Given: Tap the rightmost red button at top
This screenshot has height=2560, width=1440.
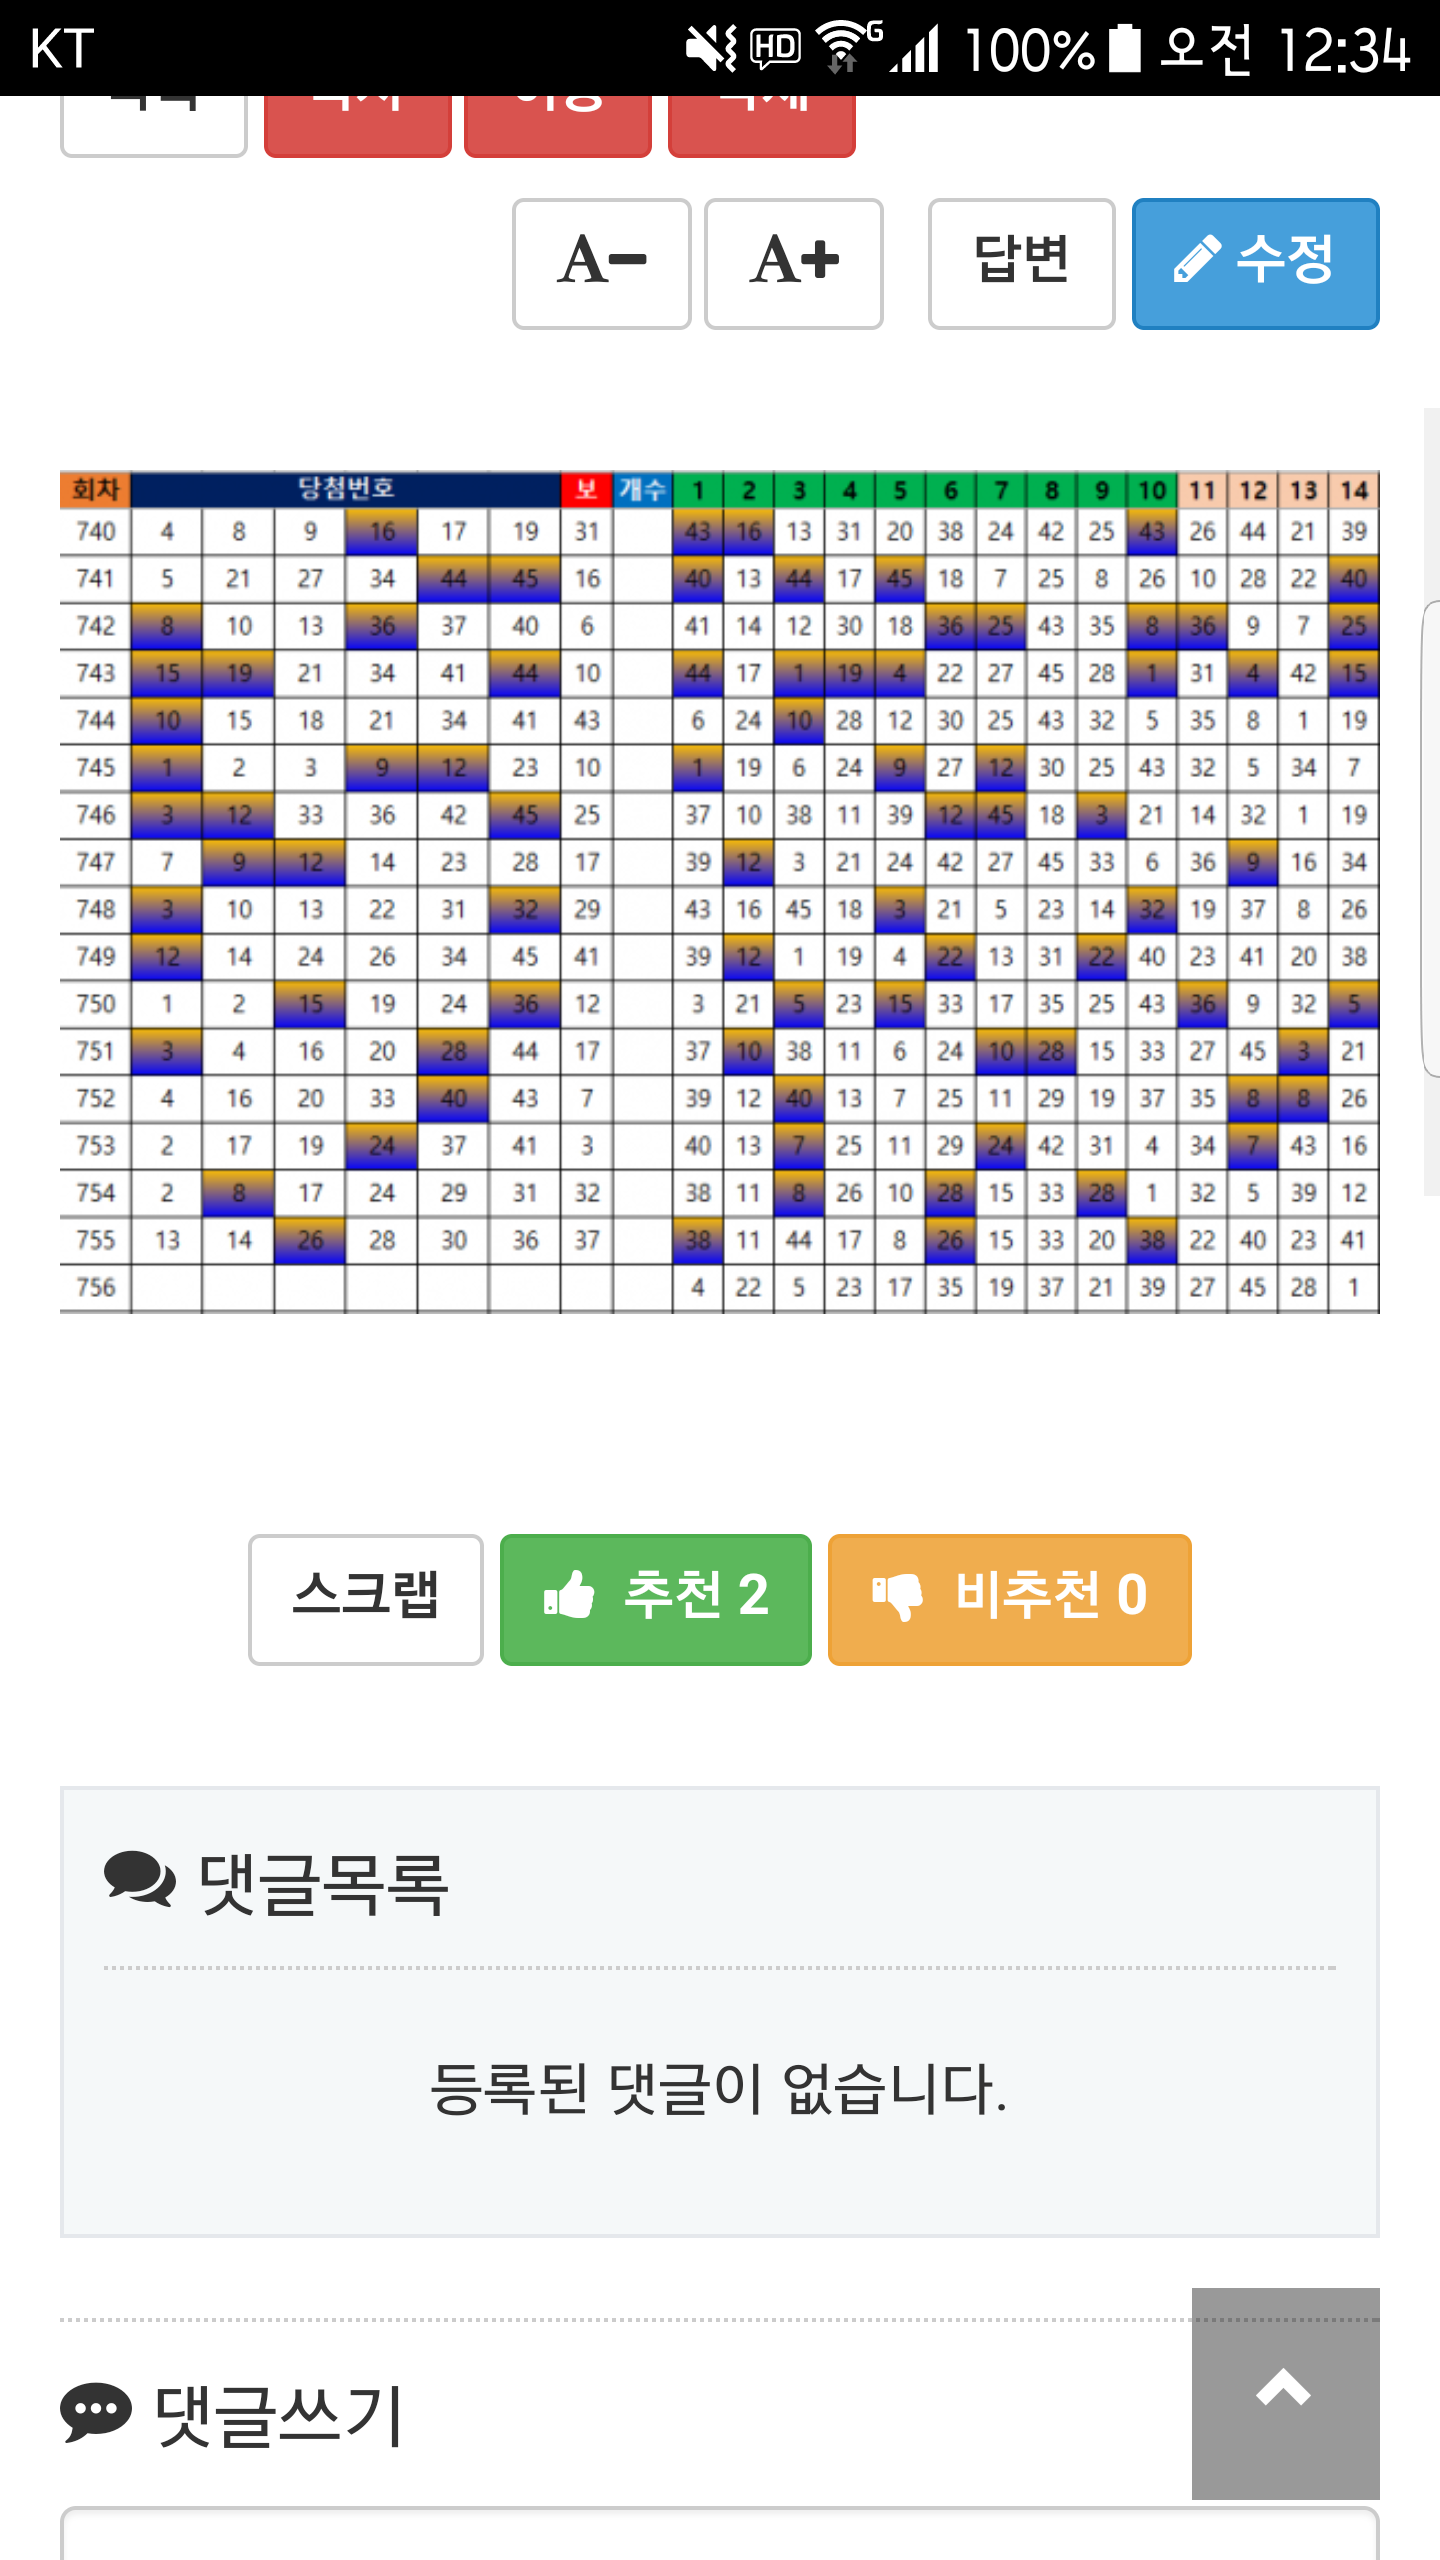Looking at the screenshot, I should (761, 126).
